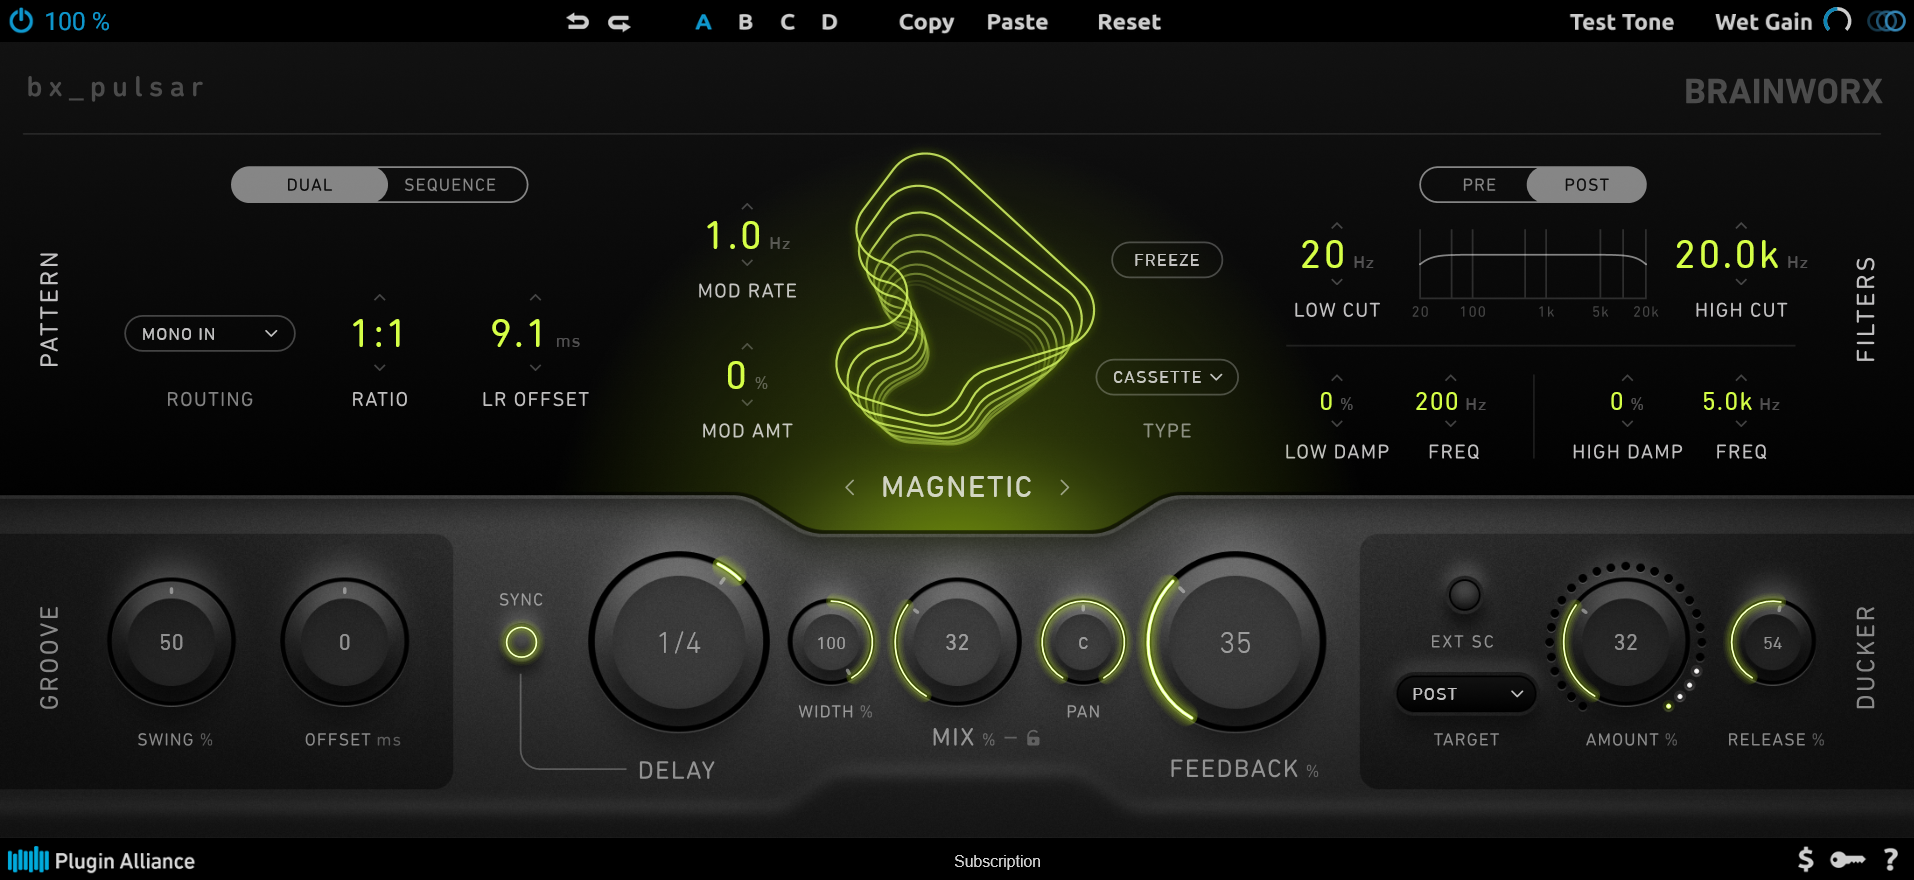The width and height of the screenshot is (1914, 880).
Task: Open the question mark help icon
Action: point(1890,859)
